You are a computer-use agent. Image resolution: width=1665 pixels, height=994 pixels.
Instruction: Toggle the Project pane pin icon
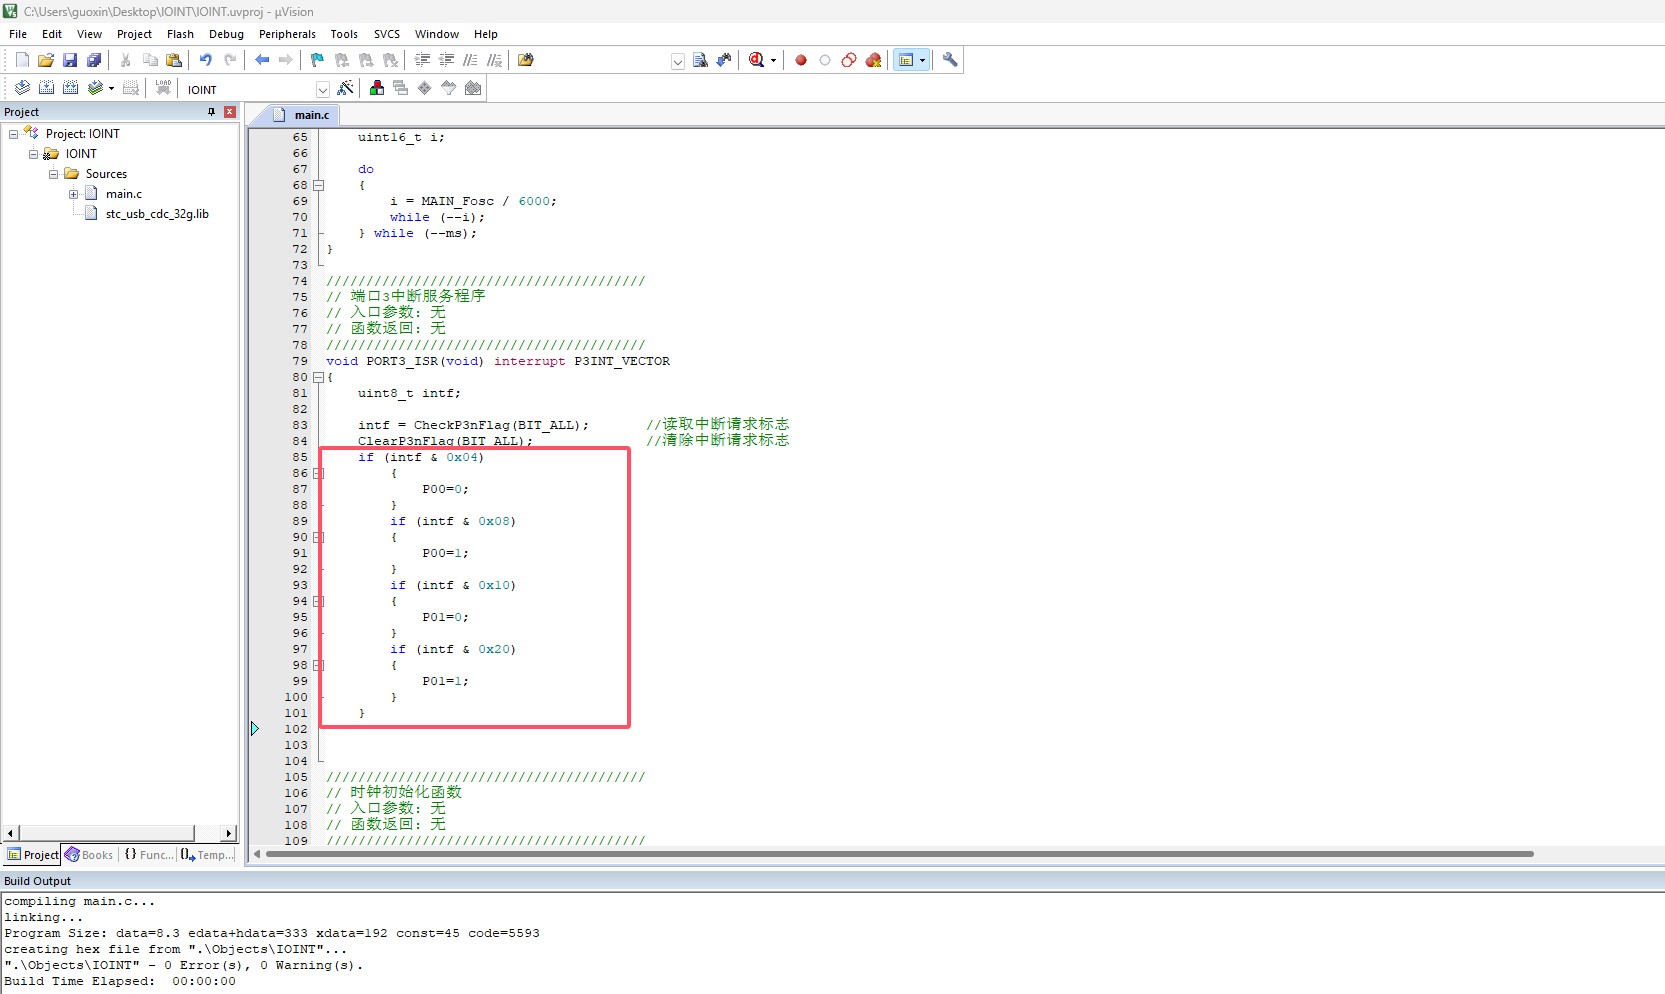click(212, 112)
